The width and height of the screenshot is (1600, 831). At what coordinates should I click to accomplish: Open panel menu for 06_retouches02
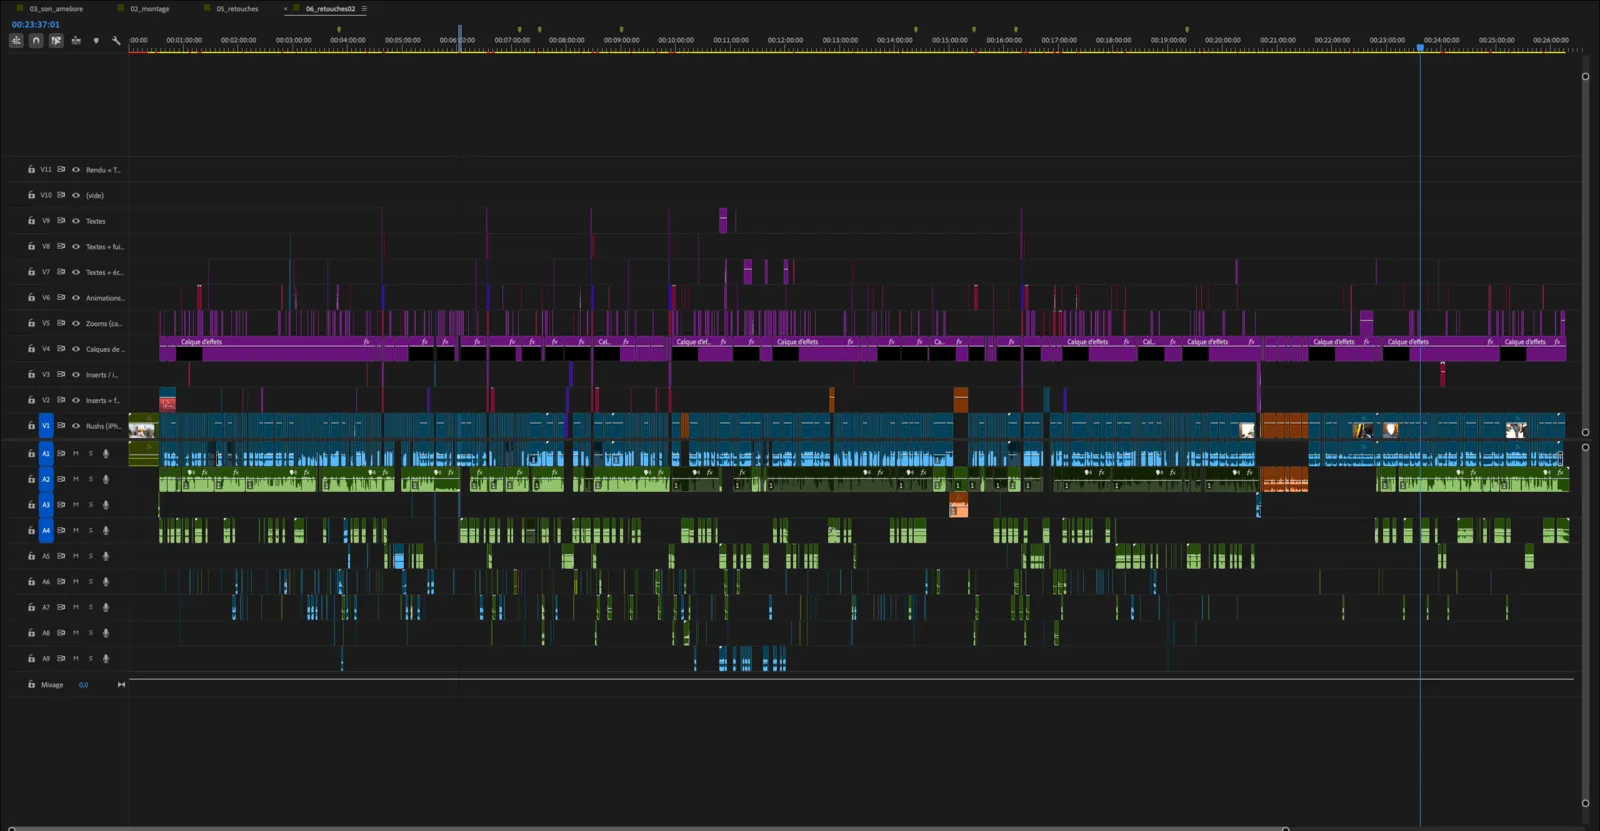coord(364,9)
